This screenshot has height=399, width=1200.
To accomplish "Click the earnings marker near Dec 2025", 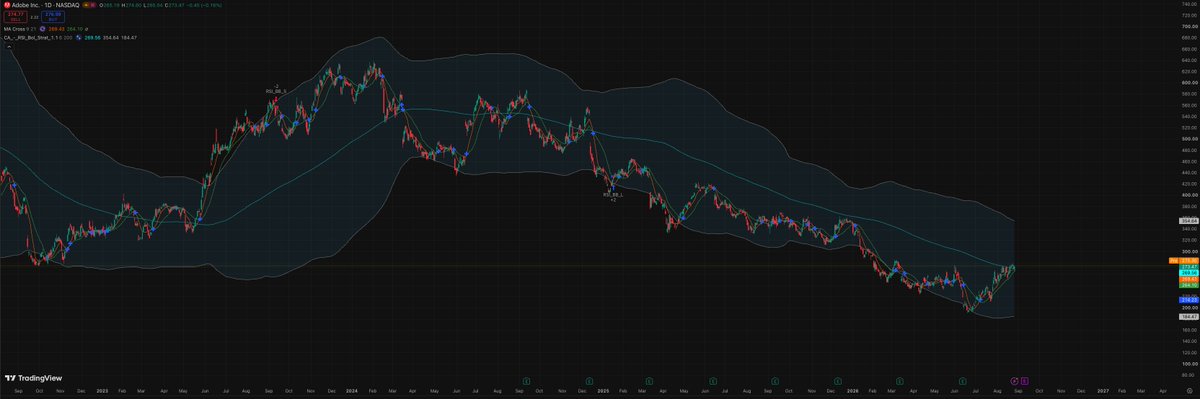I will (x=837, y=381).
